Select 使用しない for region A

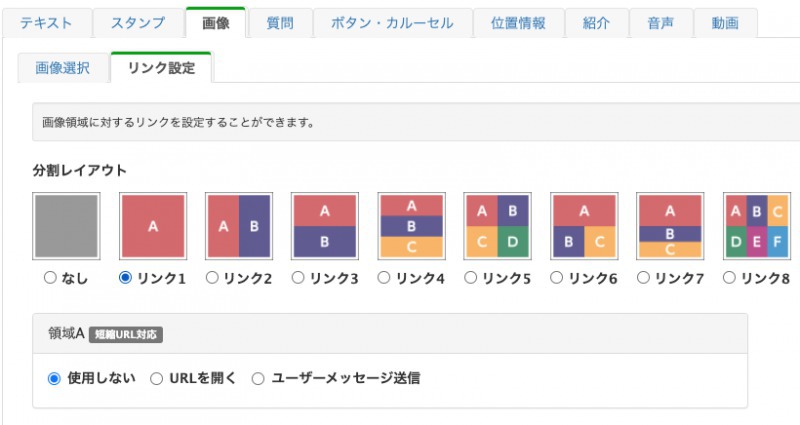pyautogui.click(x=55, y=379)
